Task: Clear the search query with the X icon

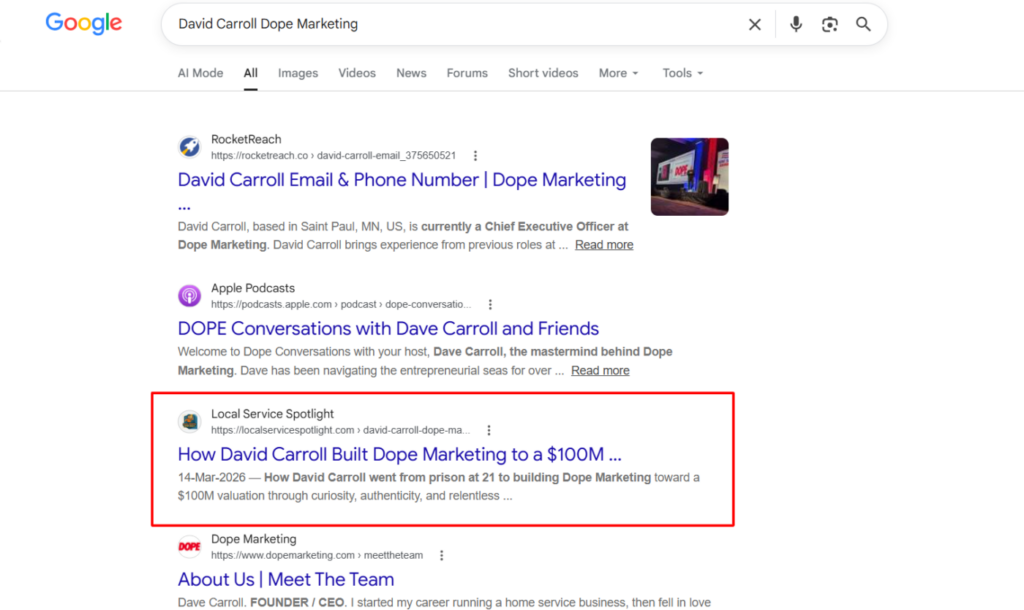Action: (754, 25)
